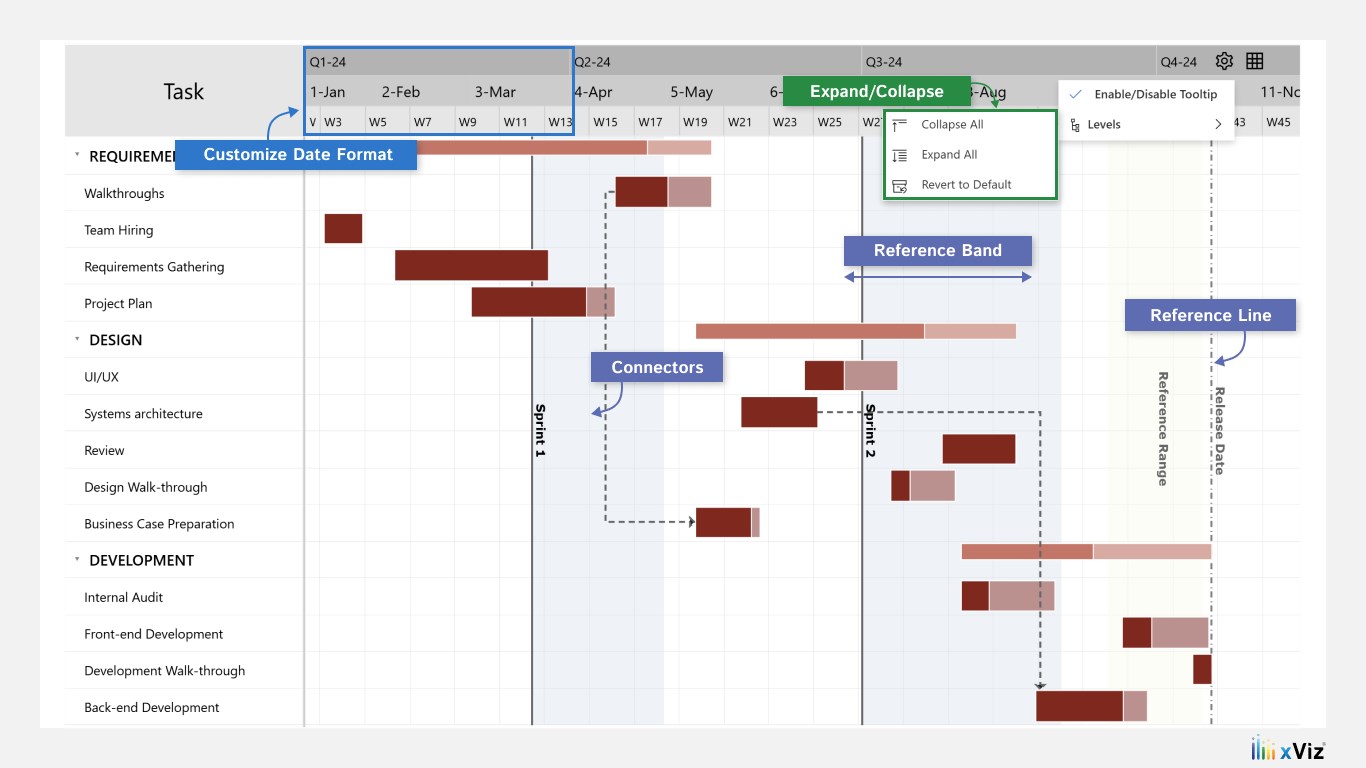The image size is (1366, 768).
Task: Click the 5-May month header
Action: (x=692, y=92)
